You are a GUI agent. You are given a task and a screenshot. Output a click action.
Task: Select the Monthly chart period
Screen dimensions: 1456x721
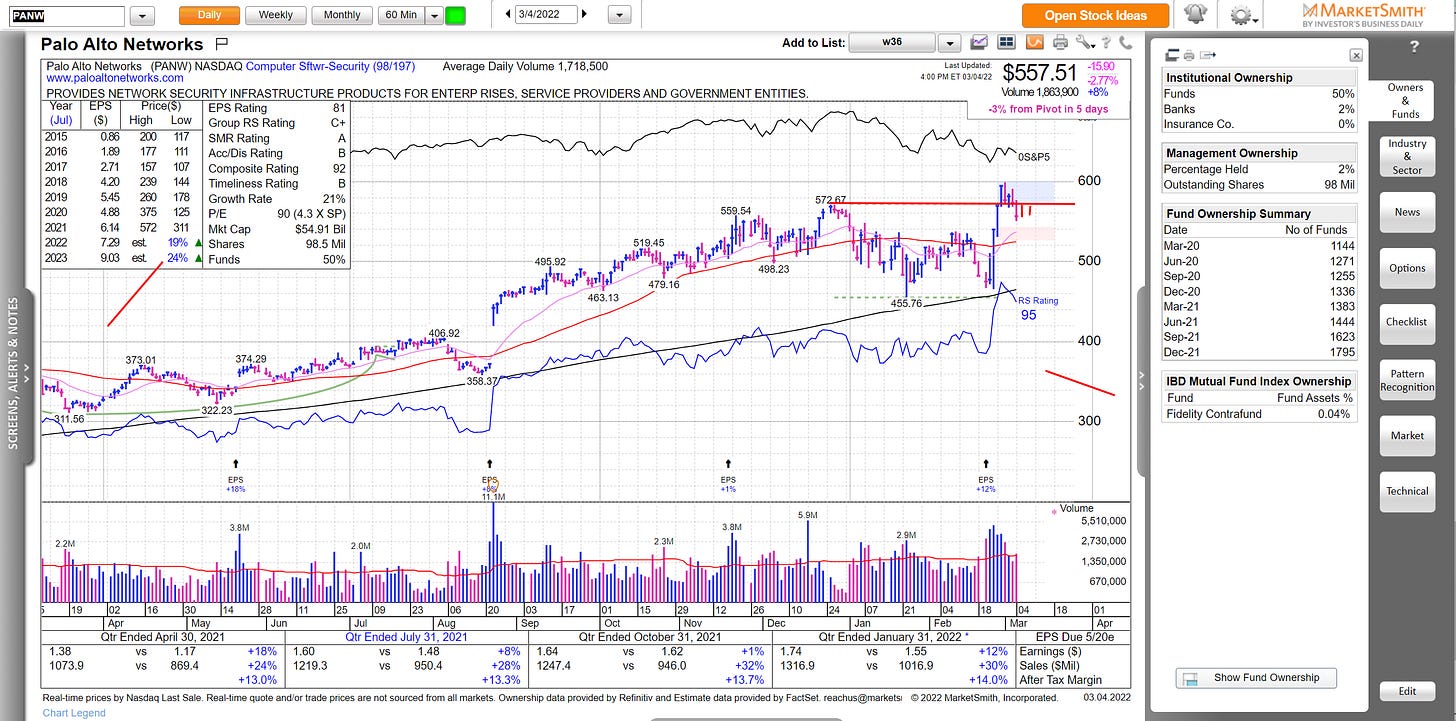click(x=342, y=15)
